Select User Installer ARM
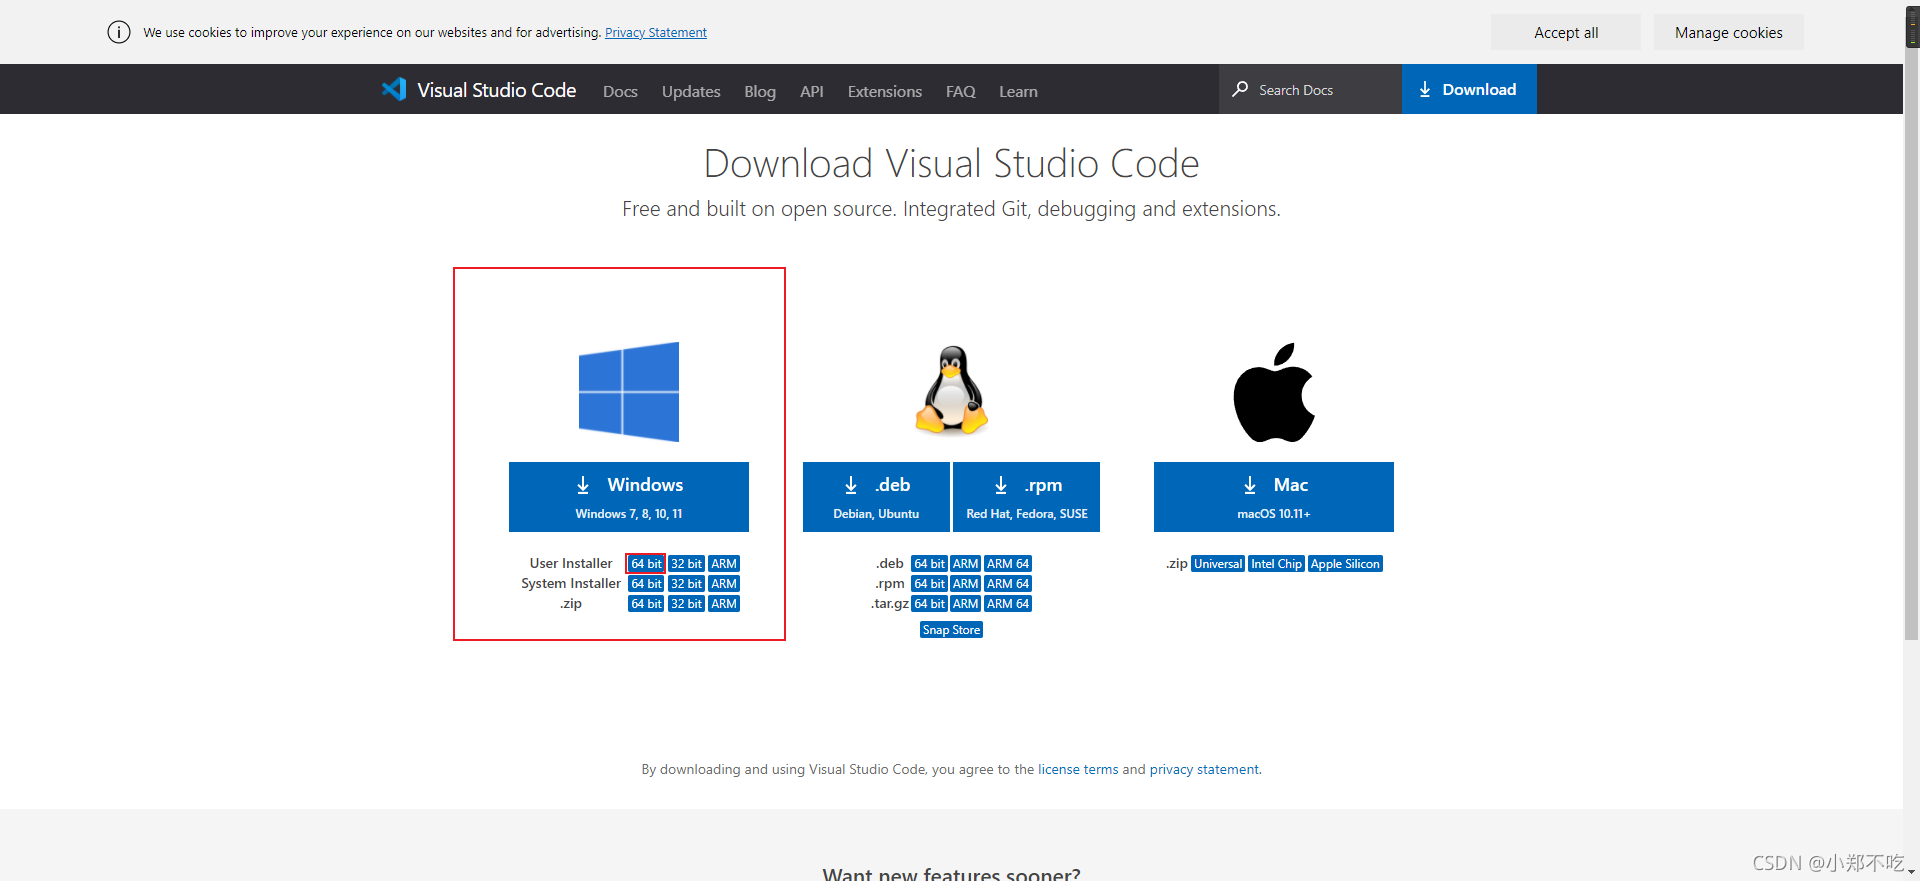The width and height of the screenshot is (1920, 881). pyautogui.click(x=724, y=564)
